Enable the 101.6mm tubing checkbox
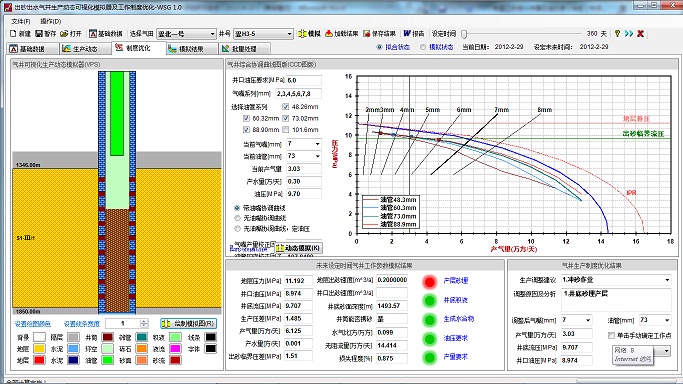The width and height of the screenshot is (683, 384). (x=286, y=130)
